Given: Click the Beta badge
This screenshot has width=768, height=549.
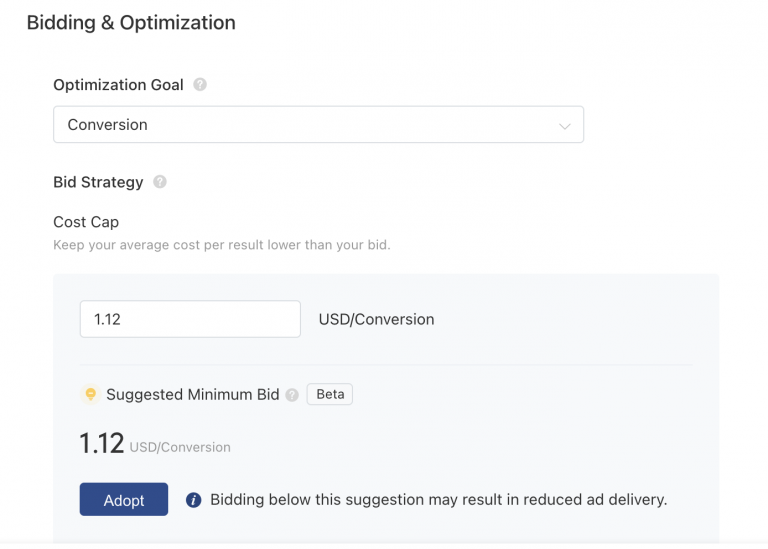Looking at the screenshot, I should coord(330,394).
